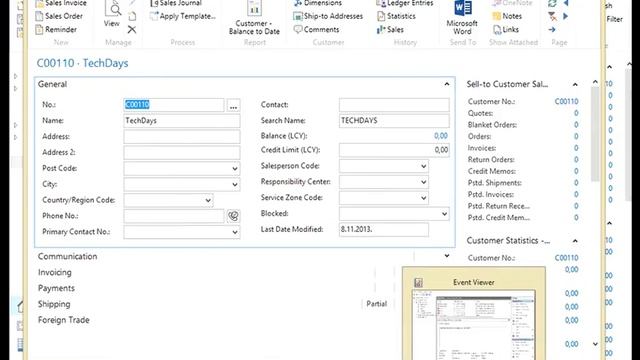Create a new Reminder
Image resolution: width=640 pixels, height=360 pixels.
coord(56,29)
